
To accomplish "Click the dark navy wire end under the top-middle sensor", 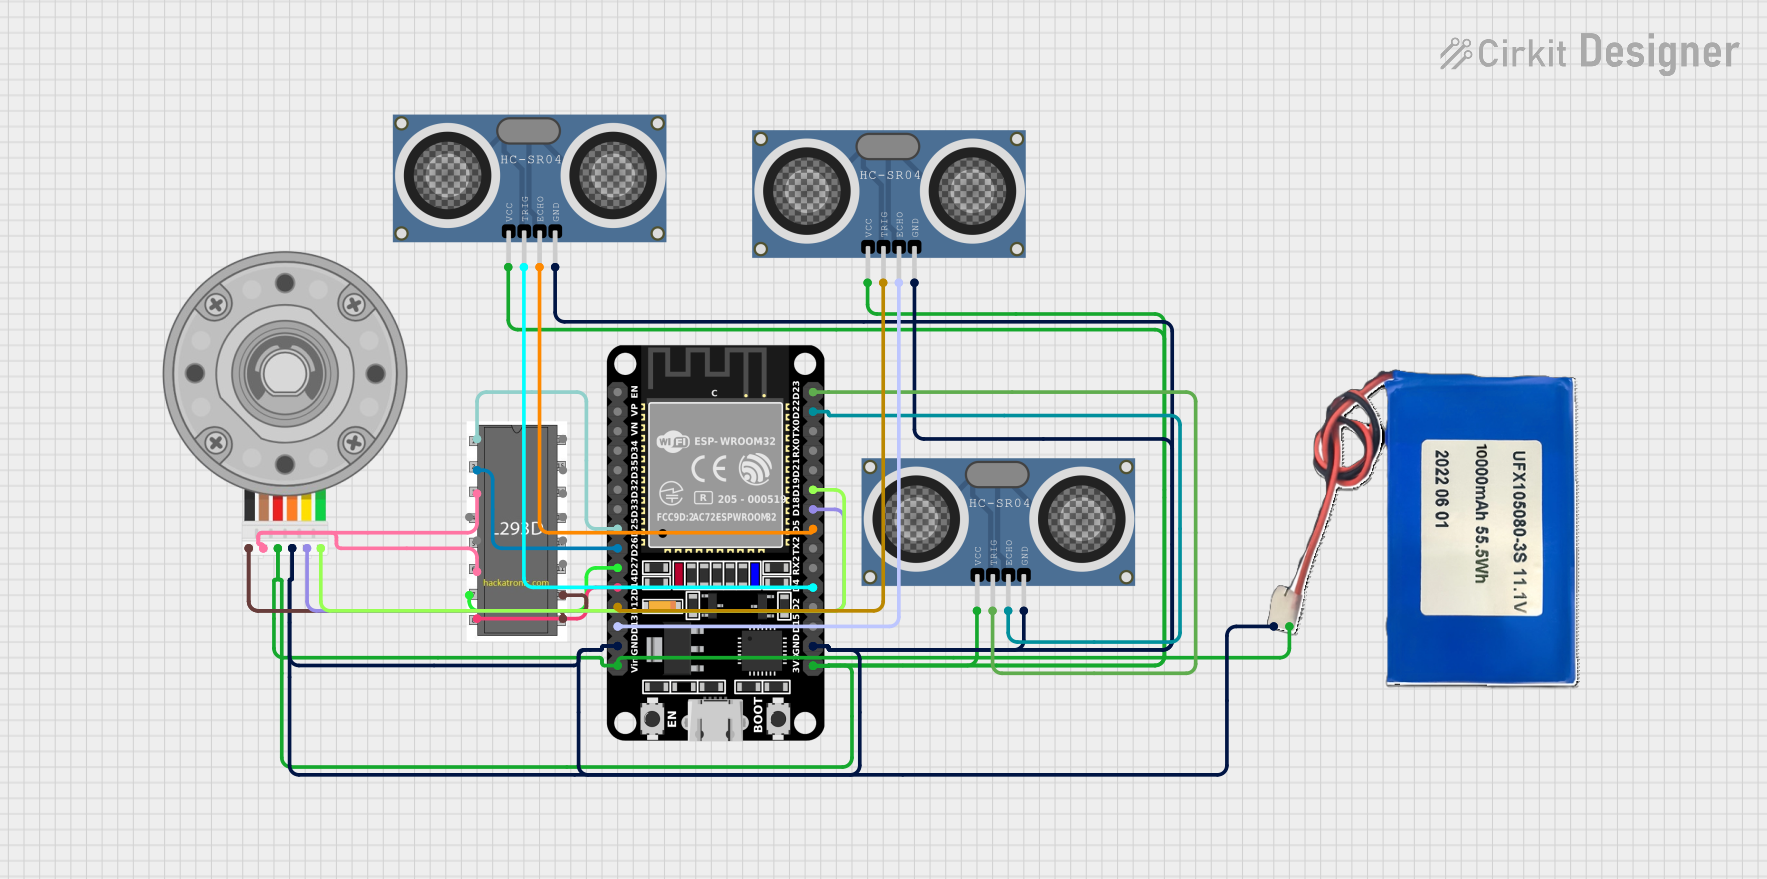I will point(914,283).
